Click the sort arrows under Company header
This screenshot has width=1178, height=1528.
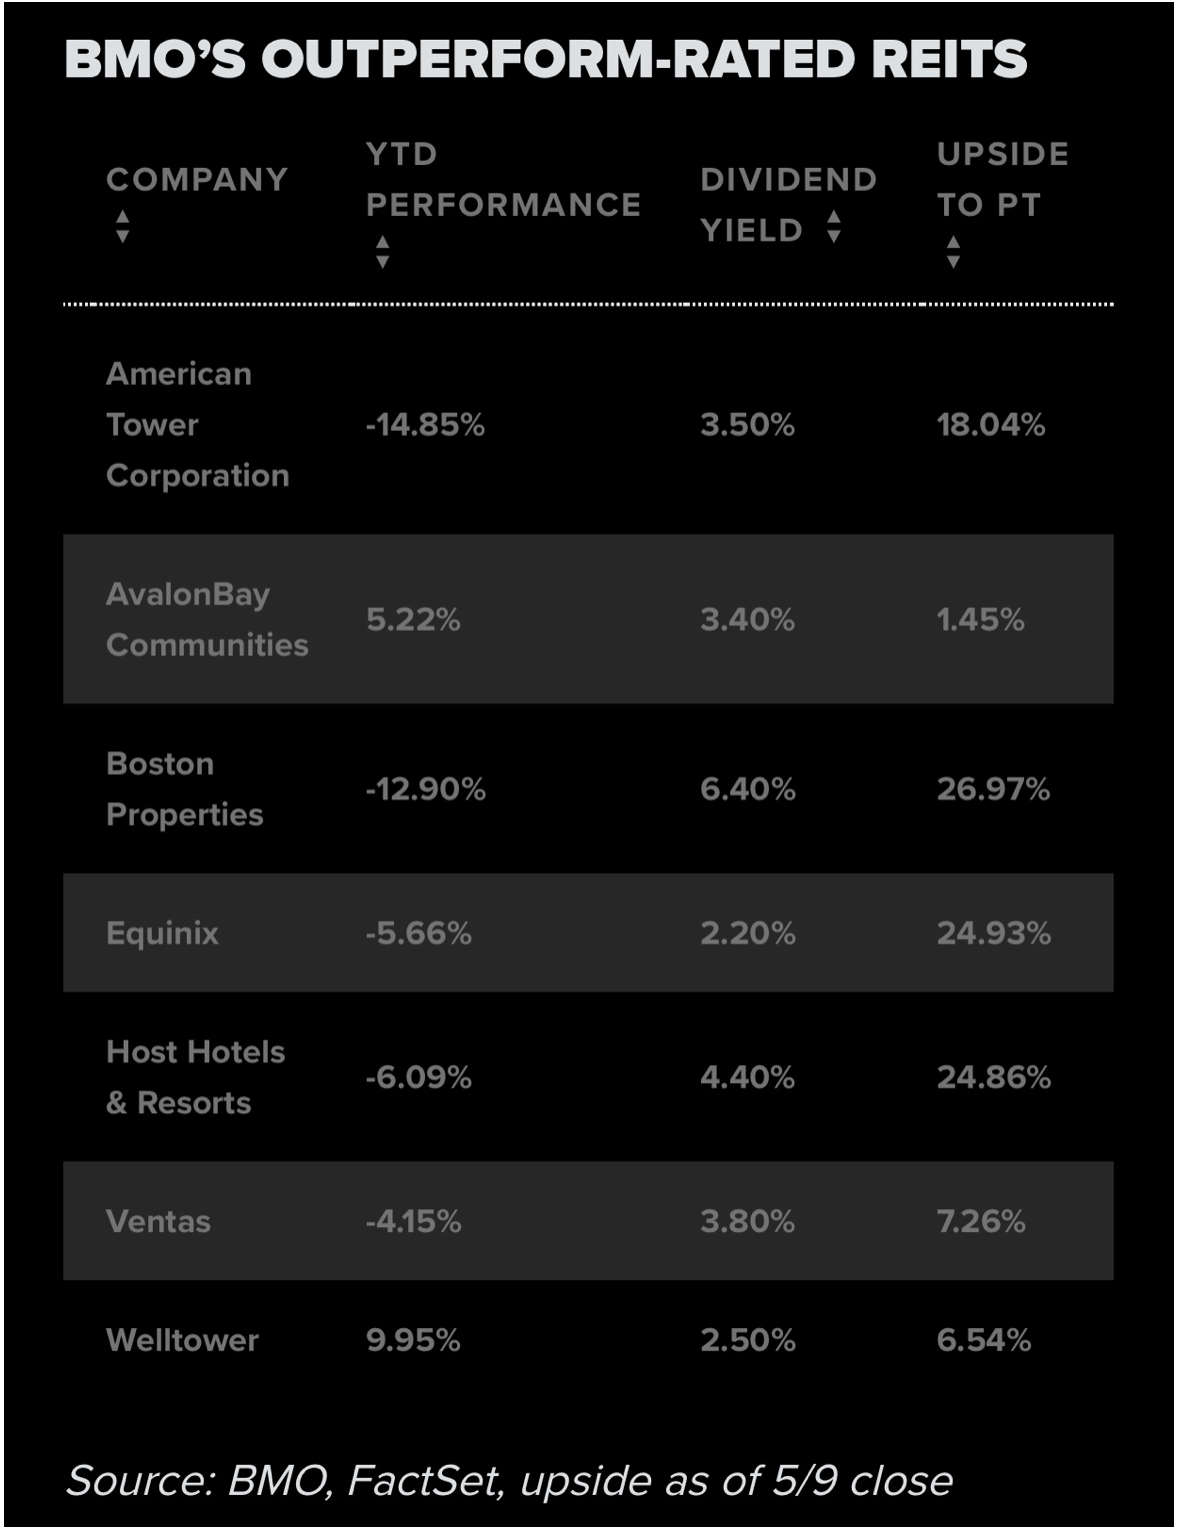point(122,227)
